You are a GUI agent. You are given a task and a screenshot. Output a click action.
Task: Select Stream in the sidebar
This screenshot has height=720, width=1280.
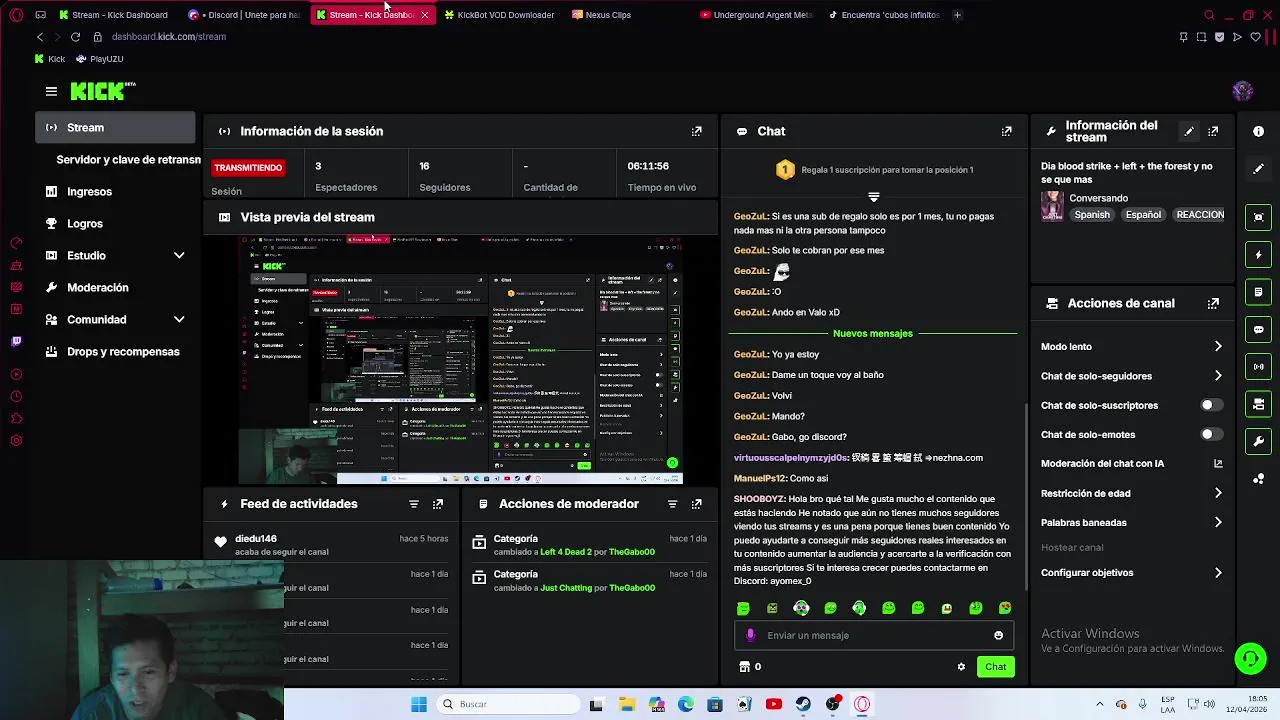116,127
